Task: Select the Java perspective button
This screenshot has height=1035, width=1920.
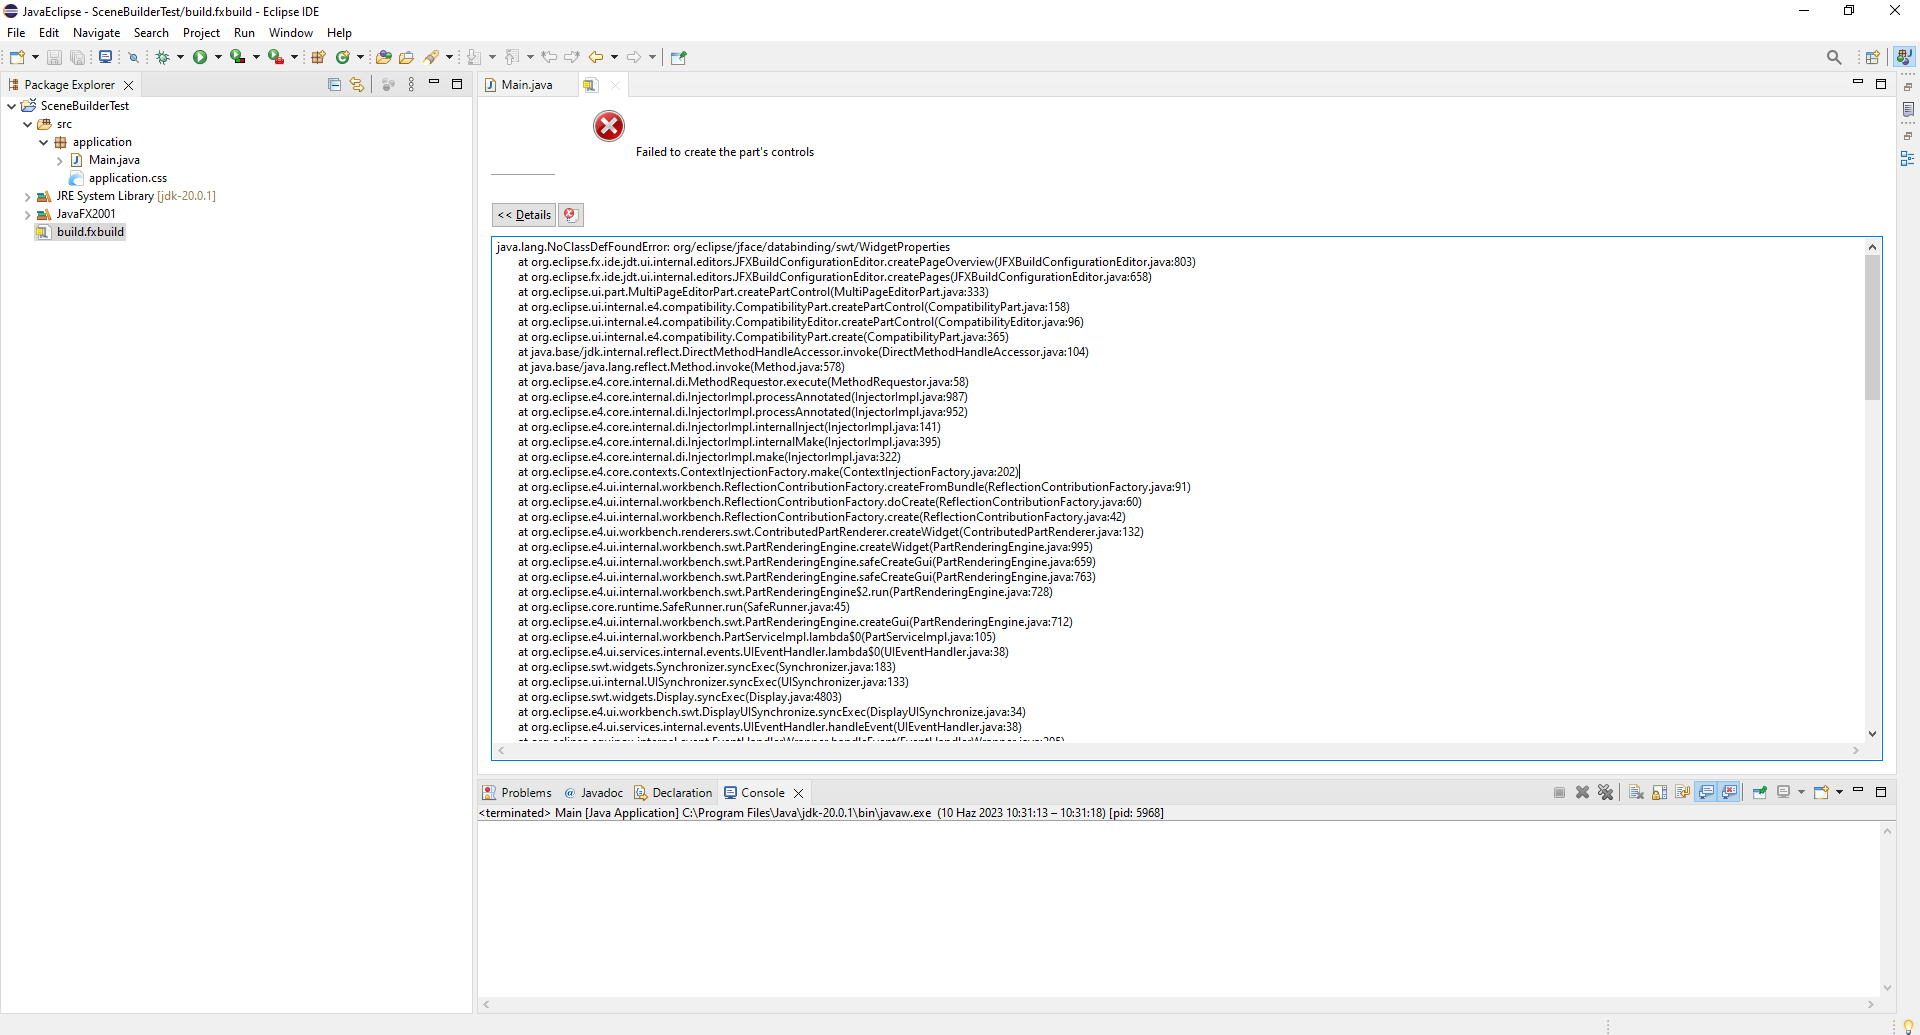Action: pos(1905,57)
